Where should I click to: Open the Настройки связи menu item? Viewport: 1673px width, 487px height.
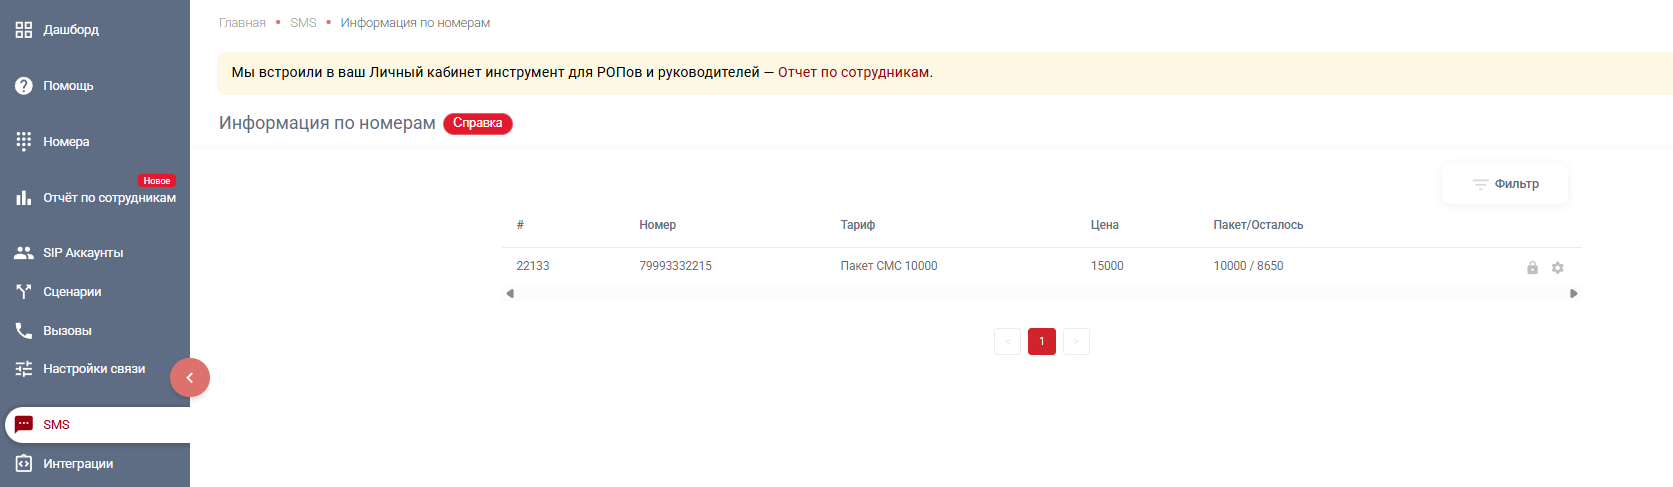(94, 369)
